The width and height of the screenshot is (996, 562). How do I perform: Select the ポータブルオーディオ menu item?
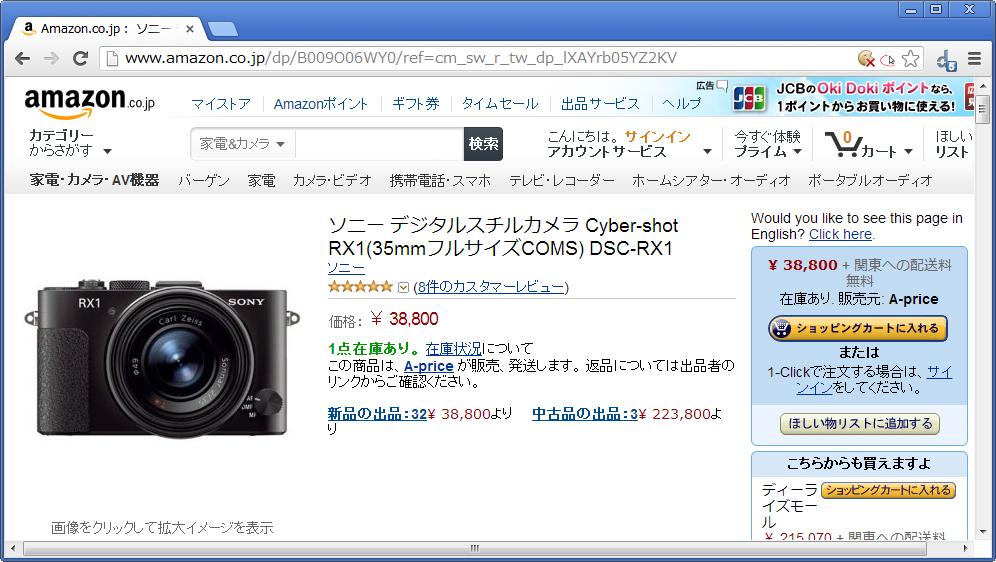tap(870, 180)
